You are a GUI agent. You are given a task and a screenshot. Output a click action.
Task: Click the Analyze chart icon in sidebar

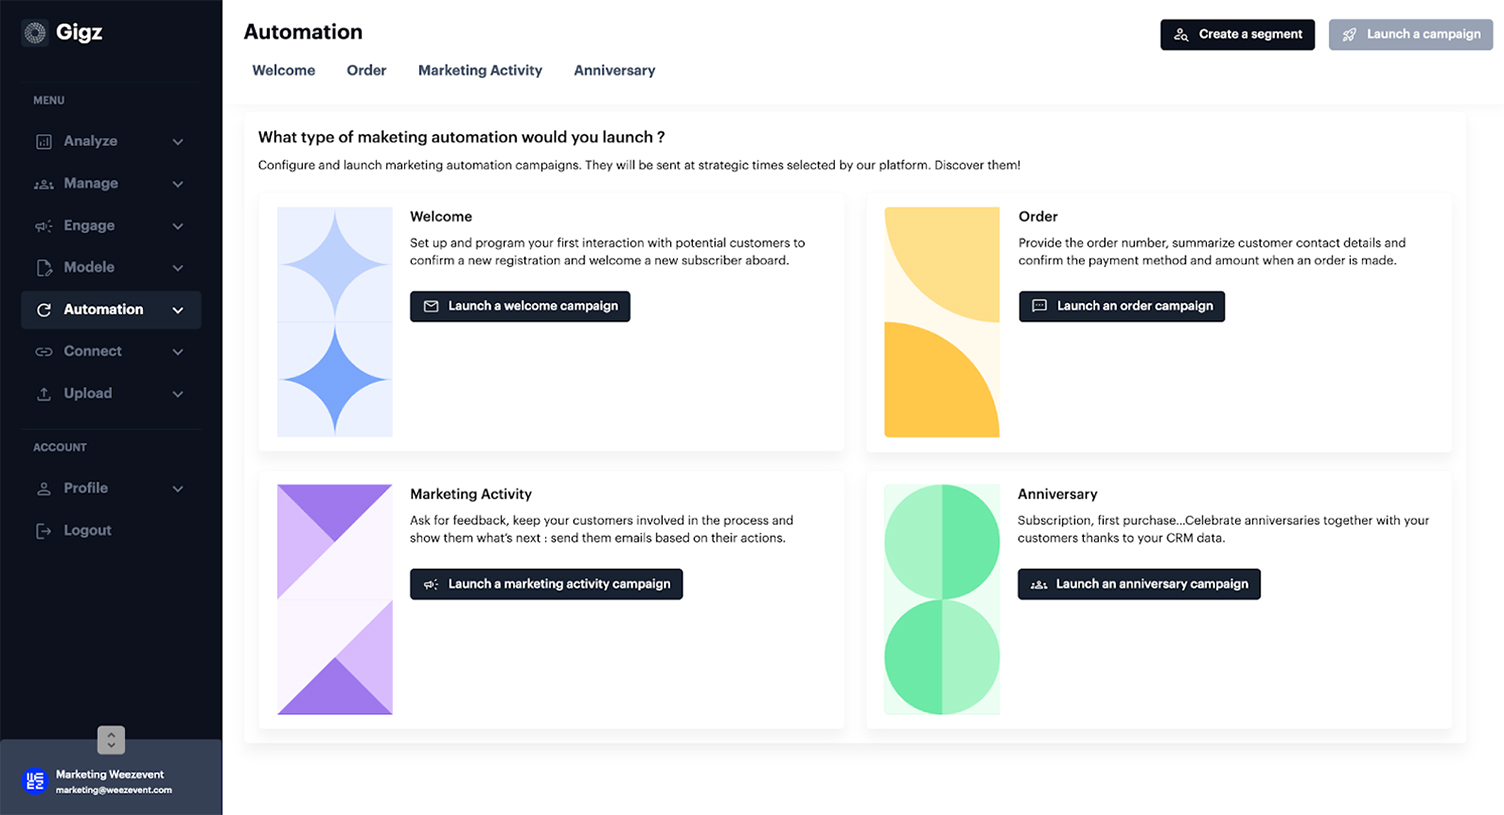tap(44, 142)
